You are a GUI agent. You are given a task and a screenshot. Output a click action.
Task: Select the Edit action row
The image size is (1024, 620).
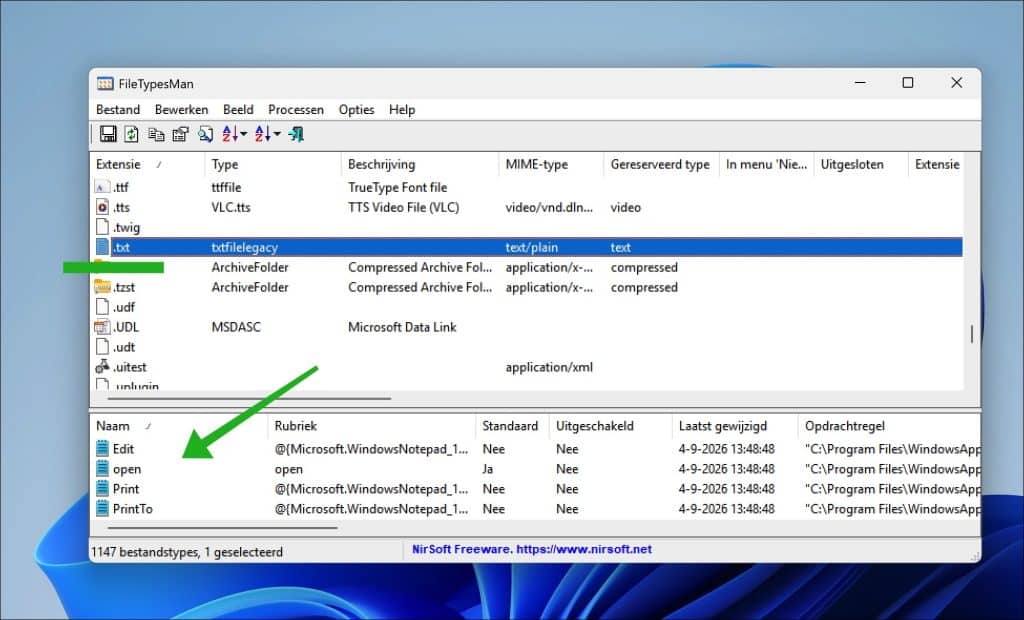[x=536, y=449]
